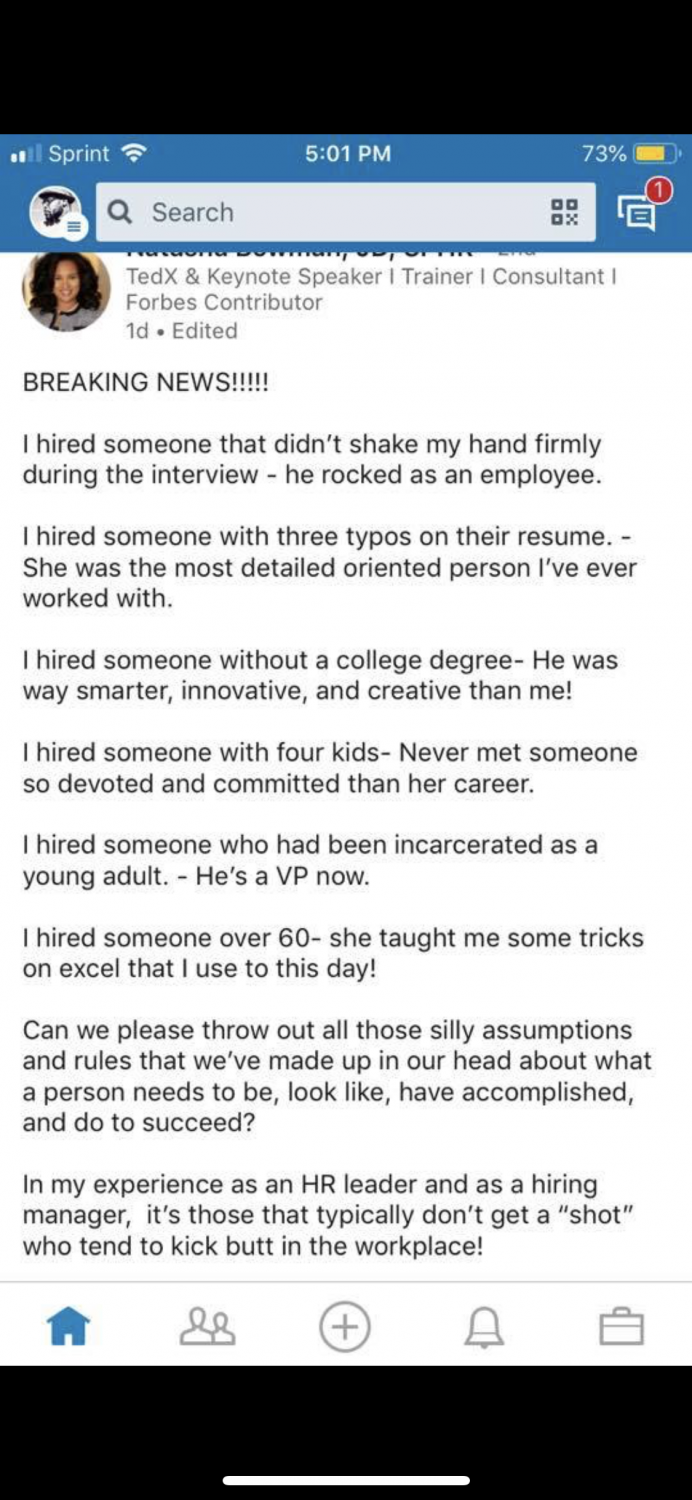Tap the 'BREAKING NEWS!!!!!' post heading
Viewport: 692px width, 1500px height.
(x=146, y=382)
